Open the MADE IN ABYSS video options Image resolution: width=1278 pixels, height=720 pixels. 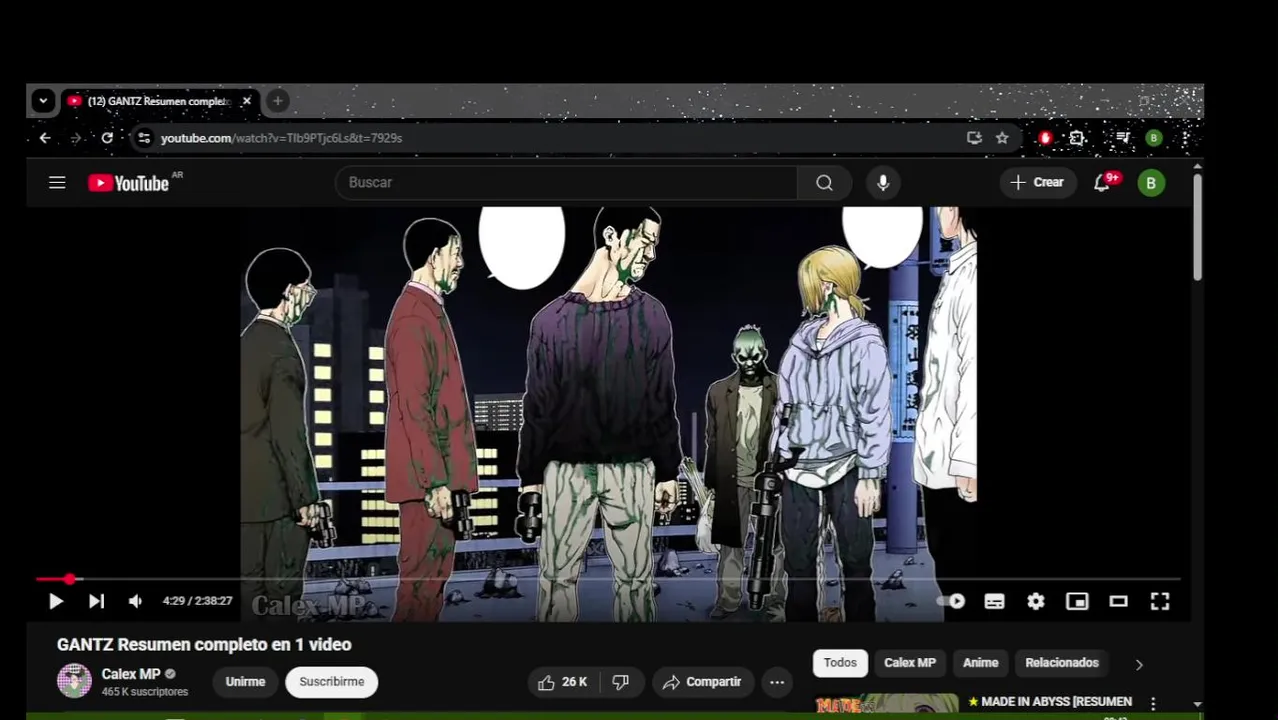1153,703
